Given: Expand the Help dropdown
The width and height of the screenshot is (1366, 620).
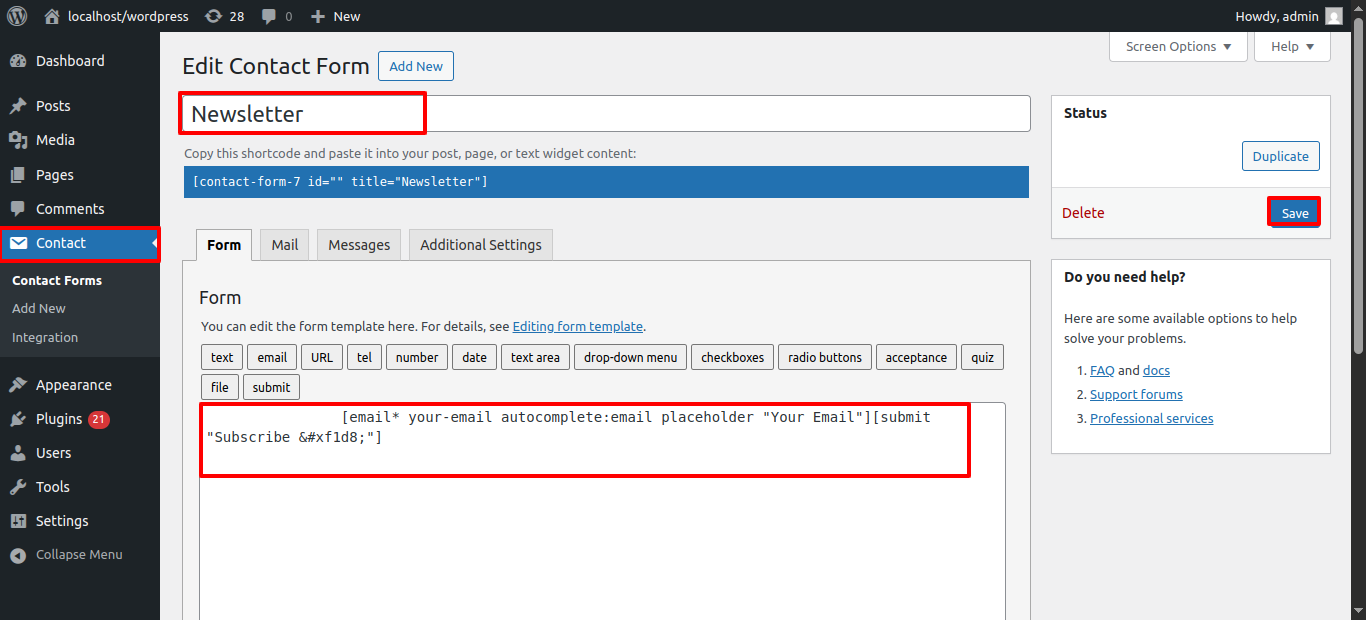Looking at the screenshot, I should (x=1292, y=47).
